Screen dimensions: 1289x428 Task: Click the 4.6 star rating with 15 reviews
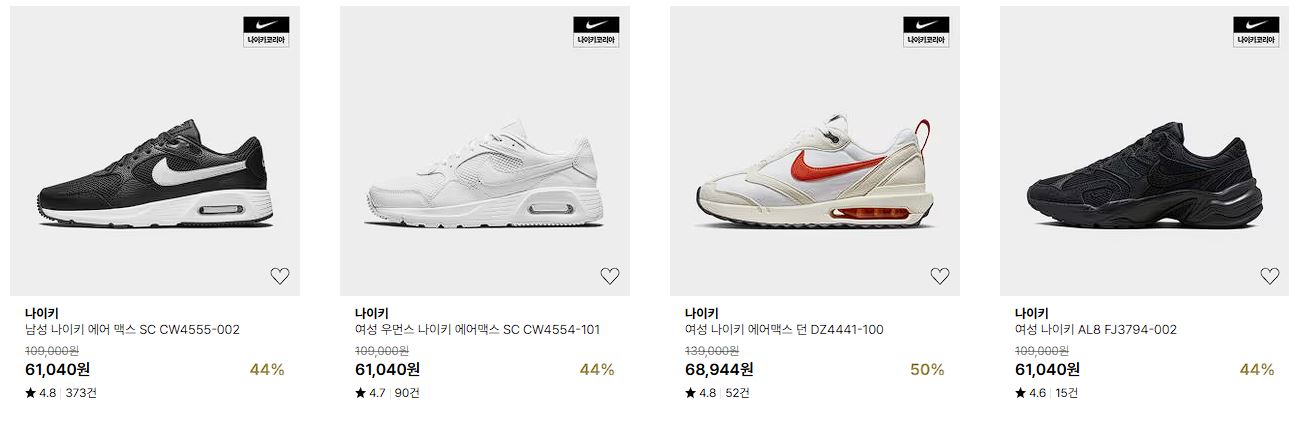(1047, 393)
